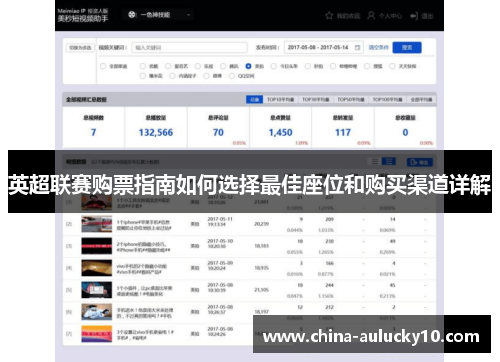500x362 pixels.
Task: Click the film reel icon beside account name
Action: (132, 15)
